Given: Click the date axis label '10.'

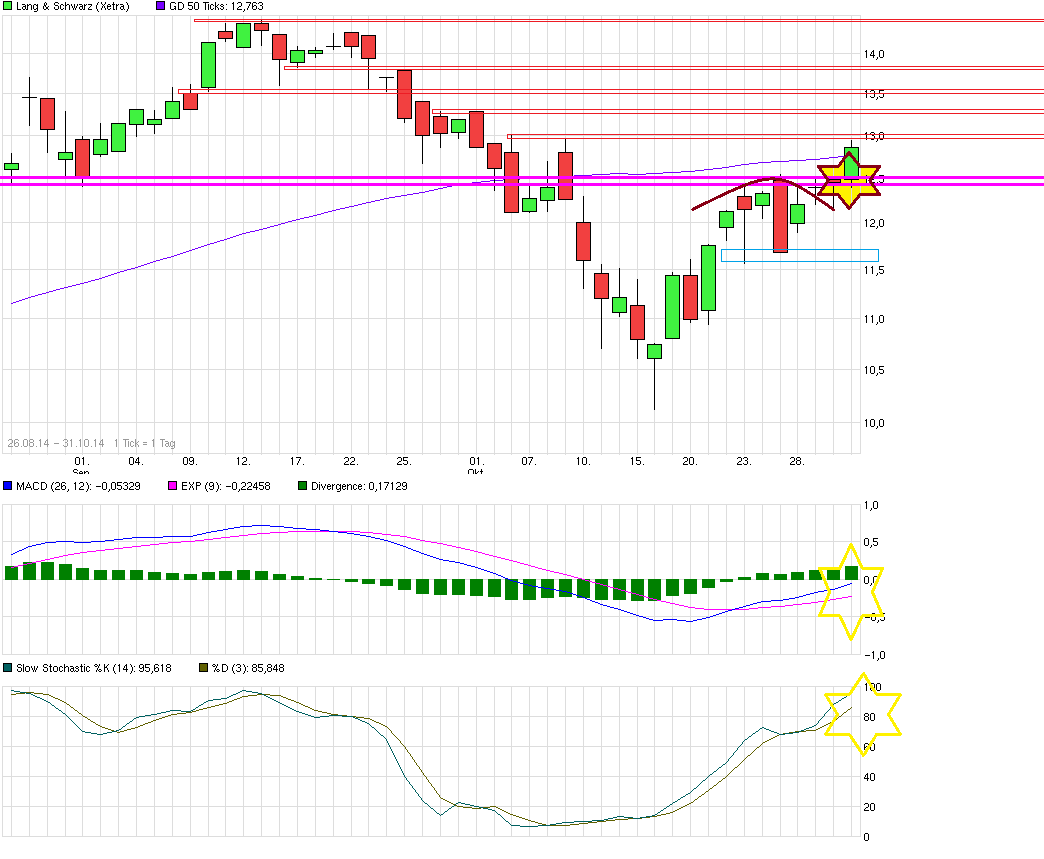Looking at the screenshot, I should pos(583,461).
